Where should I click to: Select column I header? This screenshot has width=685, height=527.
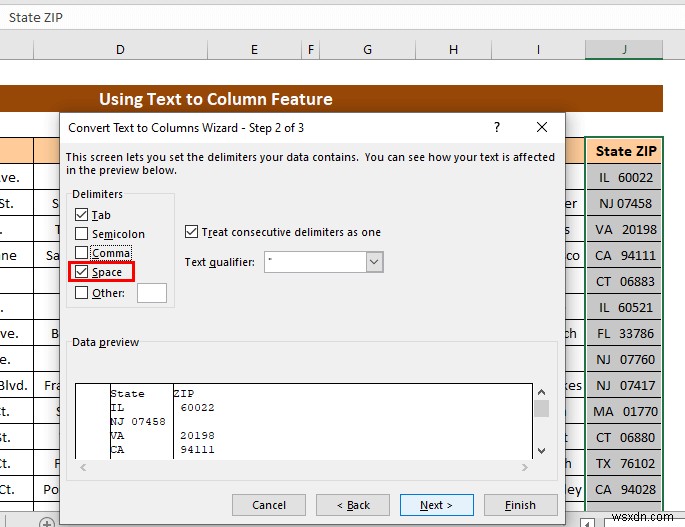(x=538, y=50)
